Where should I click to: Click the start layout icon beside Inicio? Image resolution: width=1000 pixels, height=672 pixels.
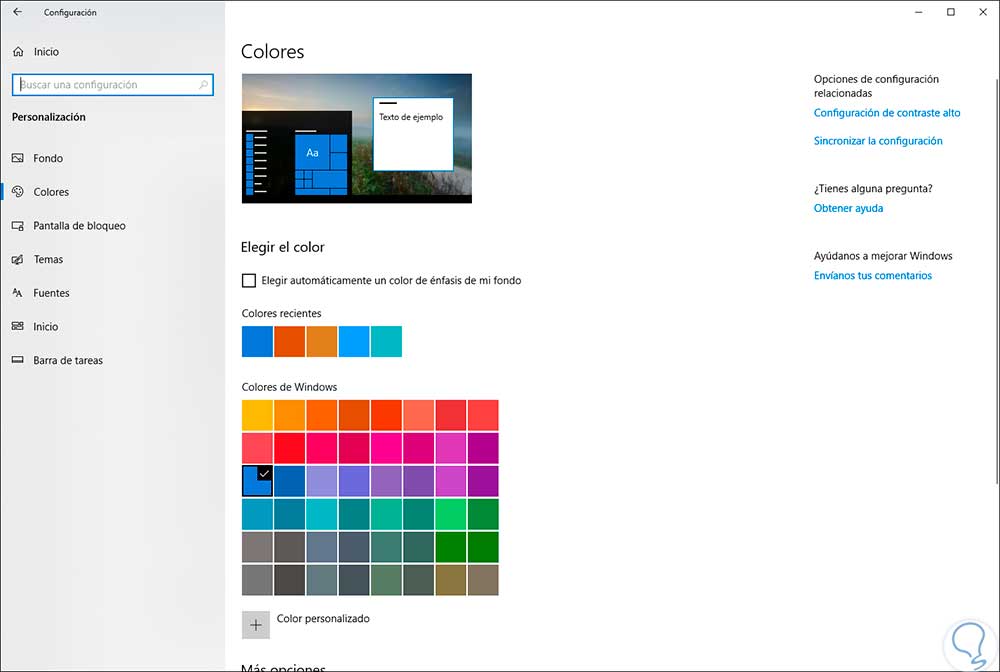18,326
